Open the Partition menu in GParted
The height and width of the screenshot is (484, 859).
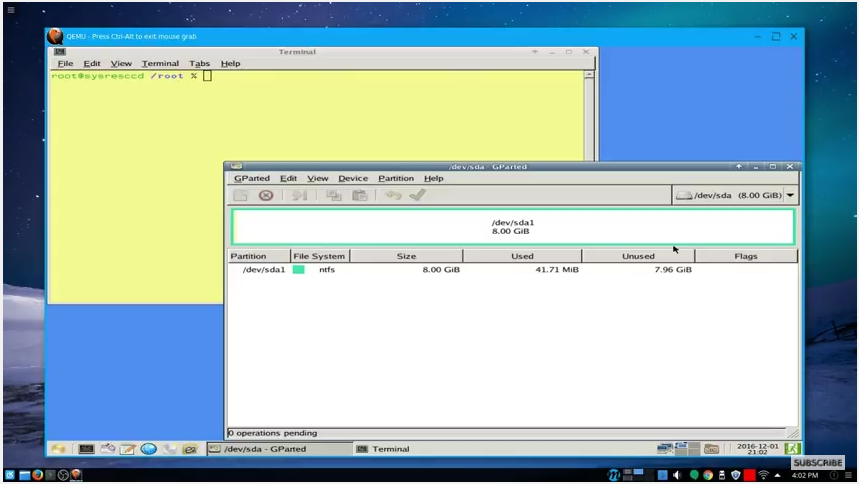coord(396,178)
